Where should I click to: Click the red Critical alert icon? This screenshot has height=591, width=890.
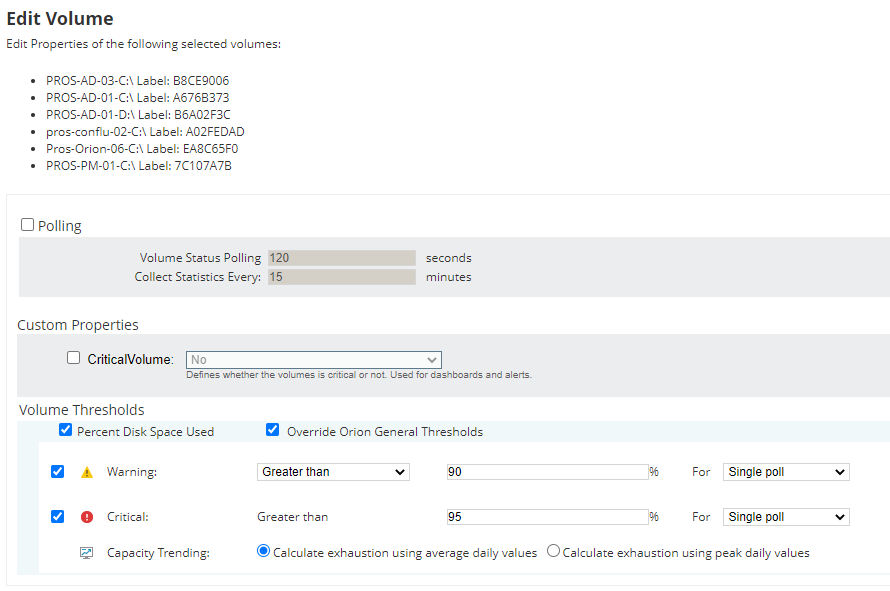(x=87, y=517)
